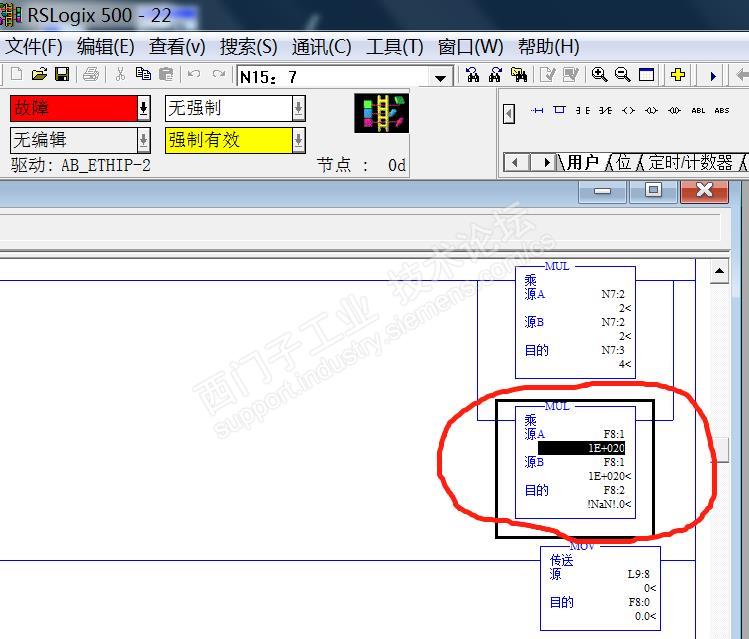Open the 无编辑 edits dropdown

[x=143, y=140]
